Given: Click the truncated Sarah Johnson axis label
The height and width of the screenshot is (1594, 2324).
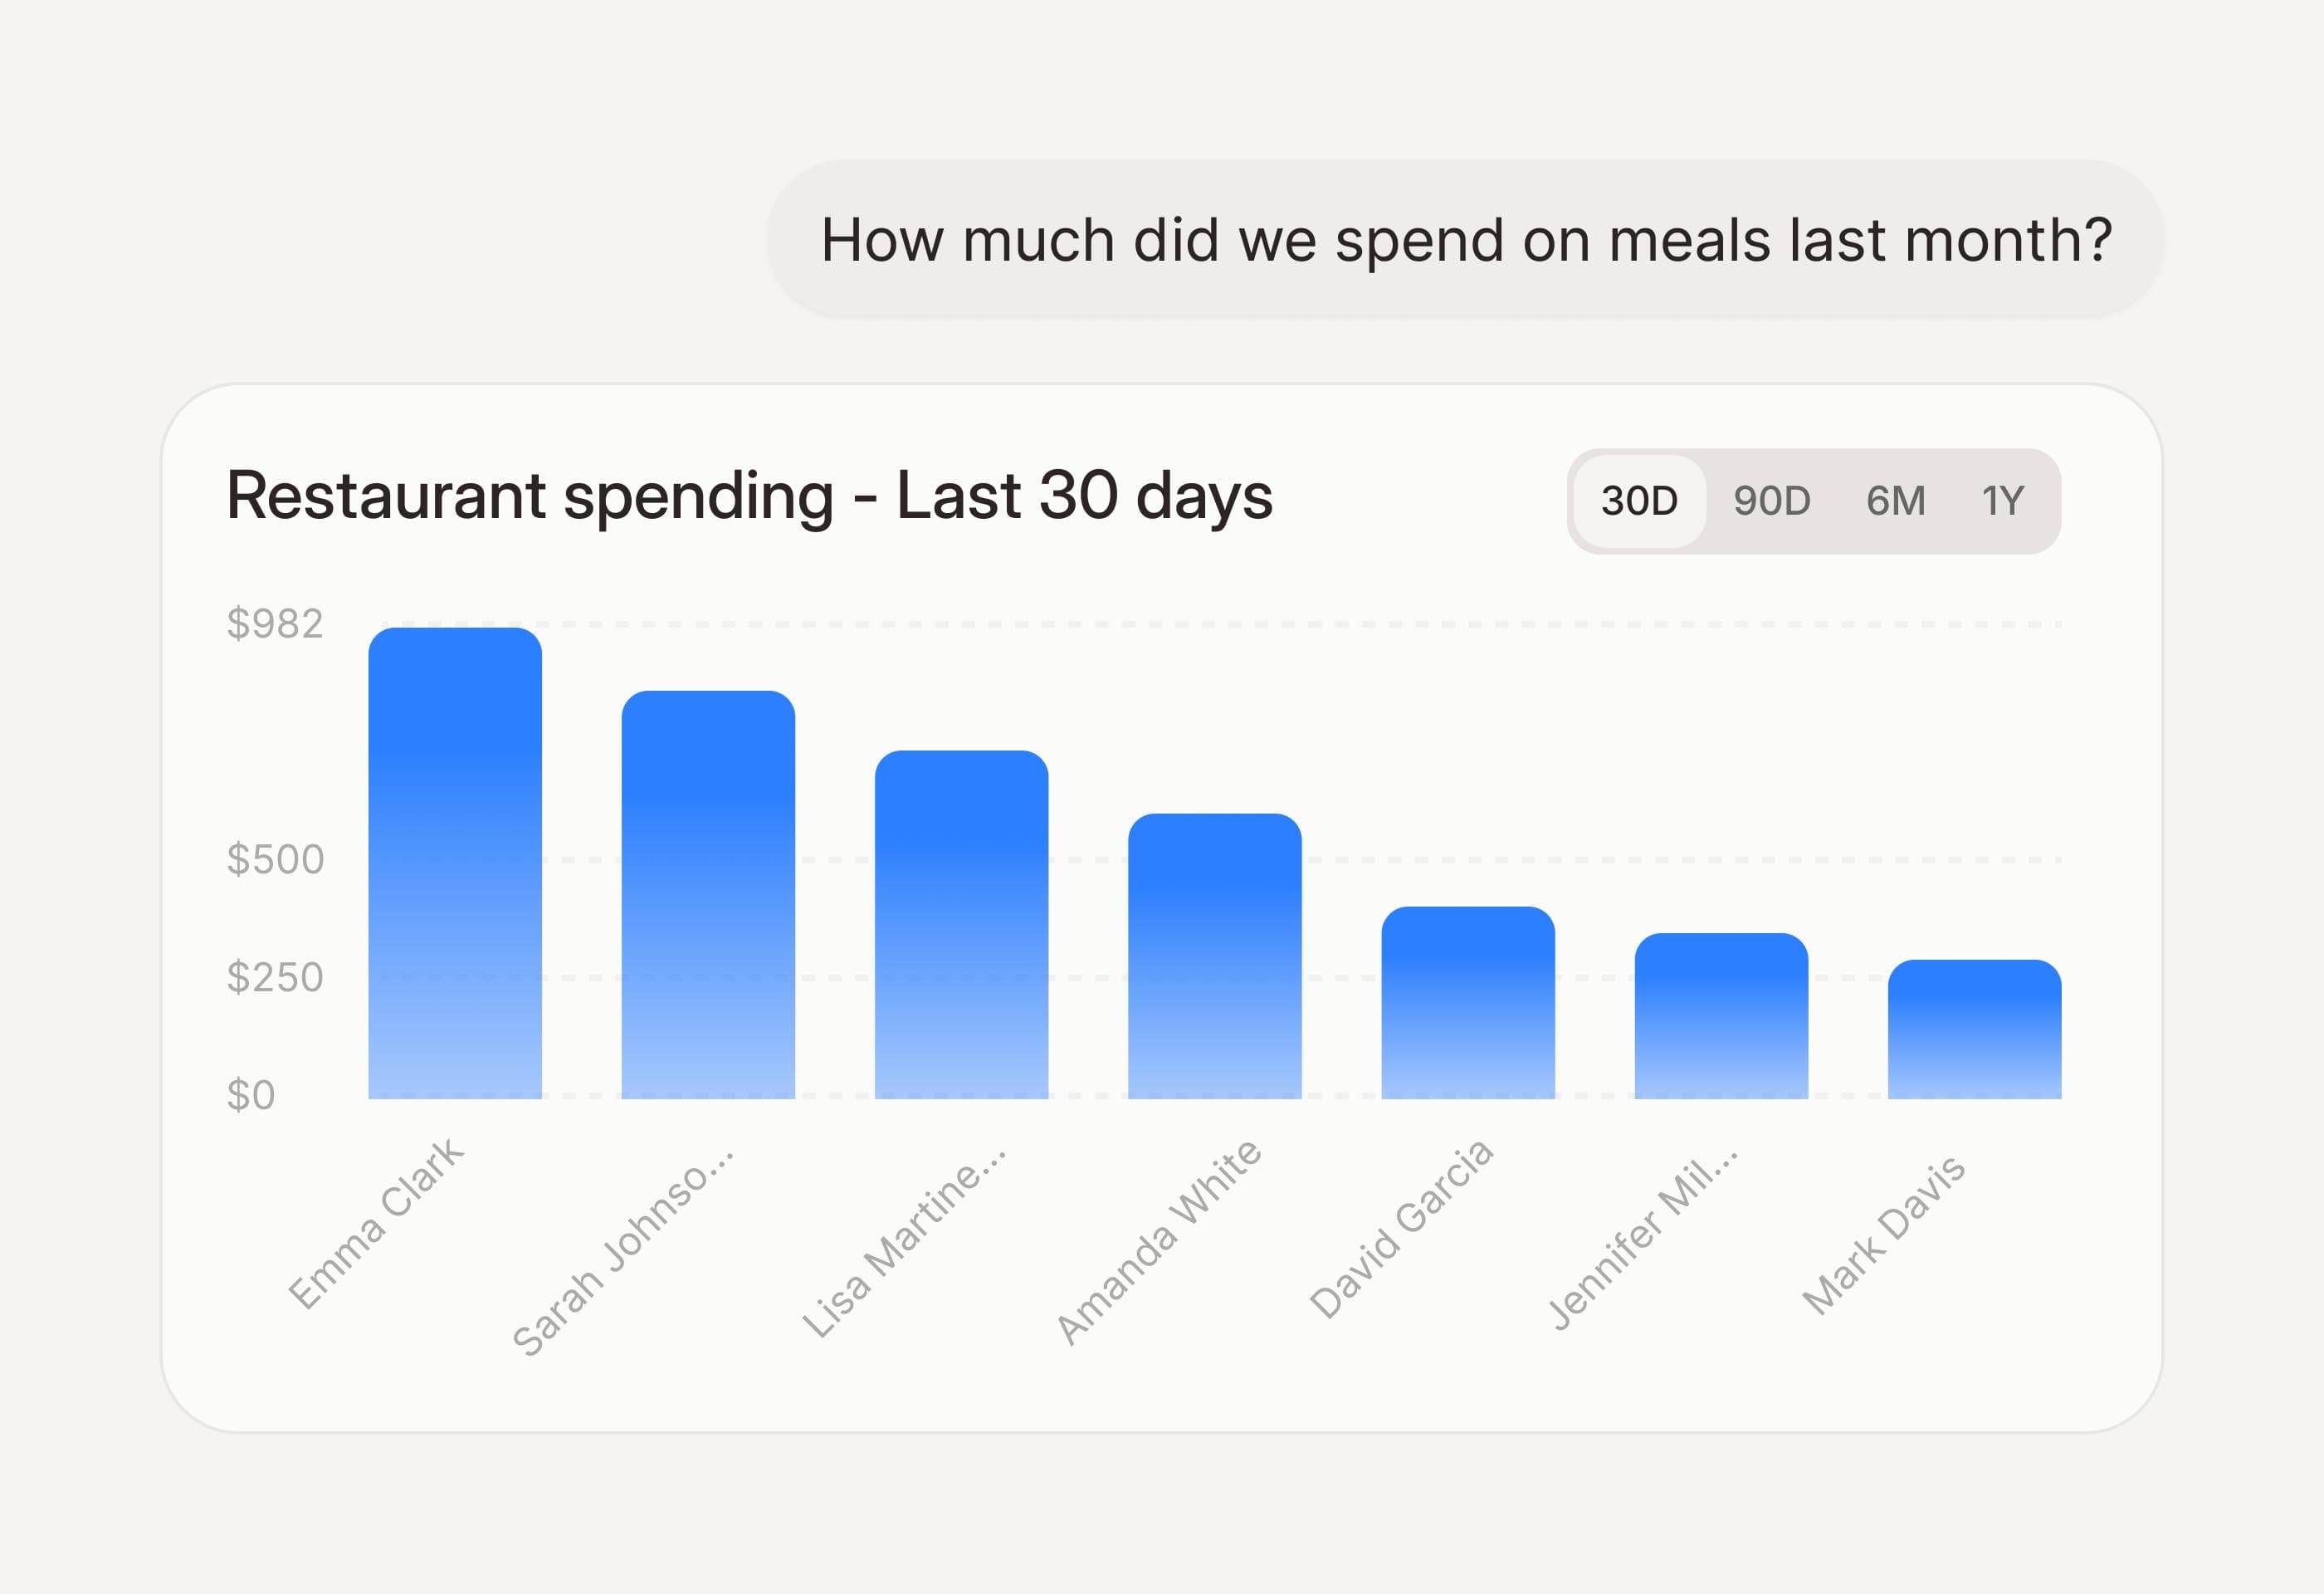Looking at the screenshot, I should tap(624, 1251).
